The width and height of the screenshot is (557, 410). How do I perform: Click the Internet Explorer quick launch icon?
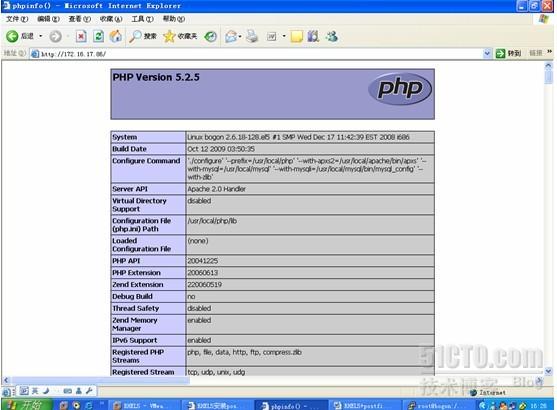pyautogui.click(x=88, y=405)
